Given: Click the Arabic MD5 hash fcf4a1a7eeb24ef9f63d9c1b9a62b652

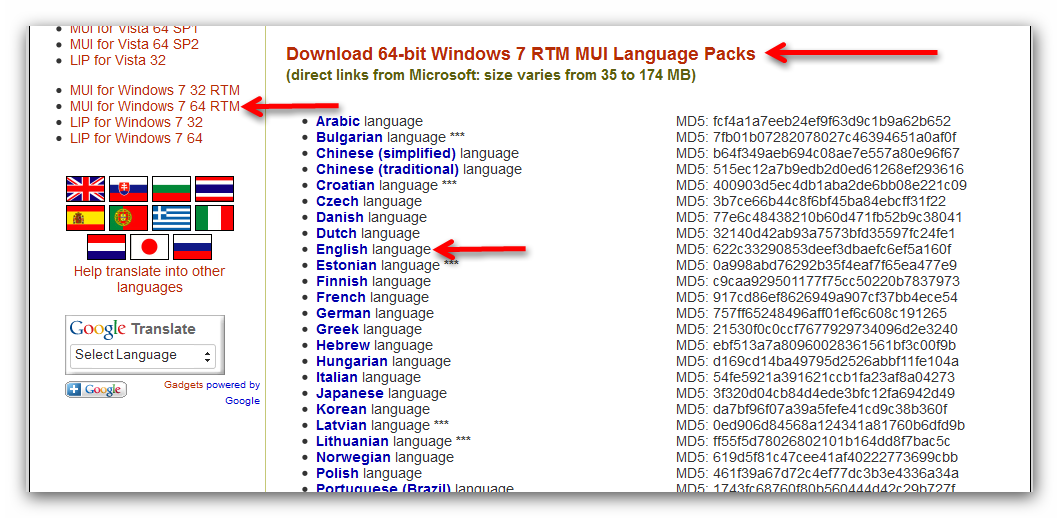Looking at the screenshot, I should point(831,122).
